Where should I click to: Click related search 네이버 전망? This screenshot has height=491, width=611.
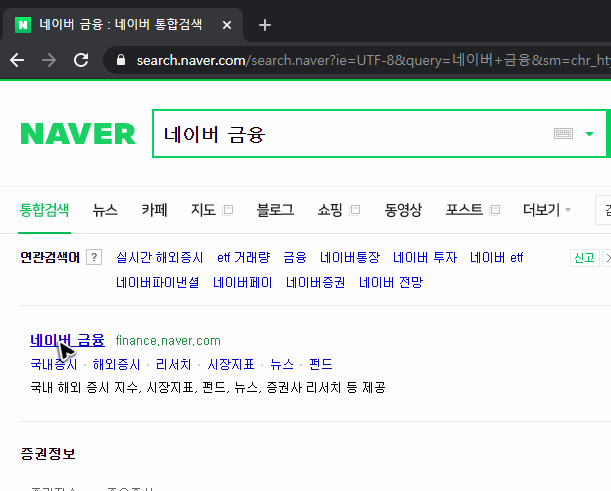pyautogui.click(x=391, y=283)
